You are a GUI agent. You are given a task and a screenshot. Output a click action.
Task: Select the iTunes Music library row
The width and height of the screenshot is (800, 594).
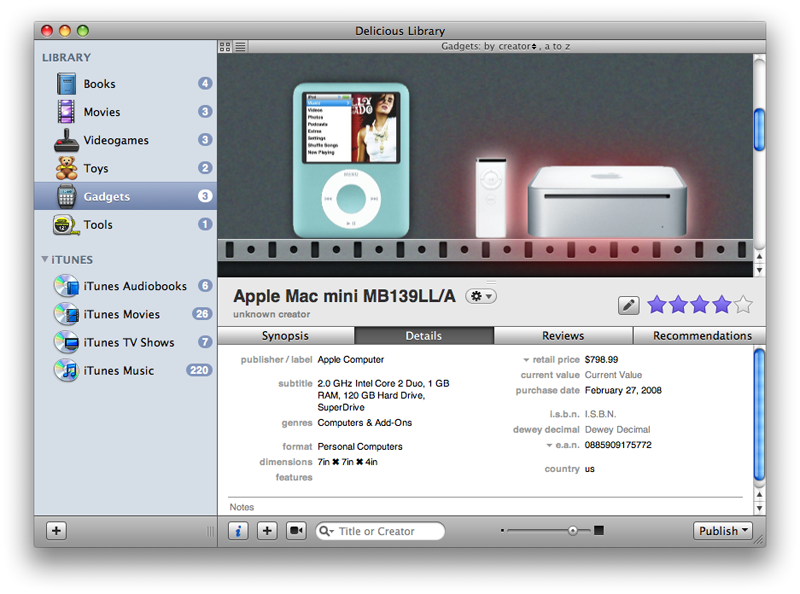tap(126, 370)
